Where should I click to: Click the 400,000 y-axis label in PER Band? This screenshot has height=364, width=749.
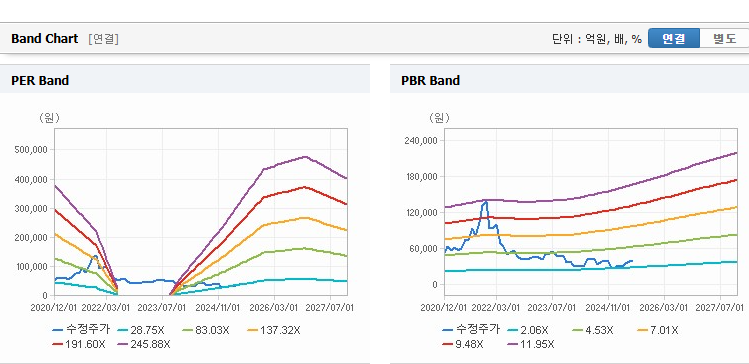(x=32, y=179)
